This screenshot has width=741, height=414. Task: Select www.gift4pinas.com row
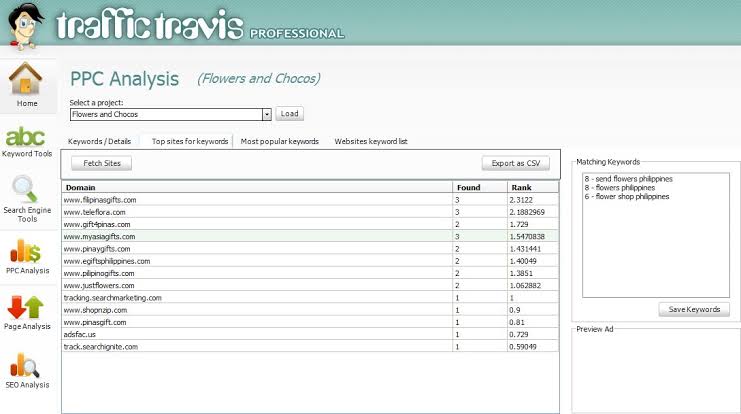(310, 224)
